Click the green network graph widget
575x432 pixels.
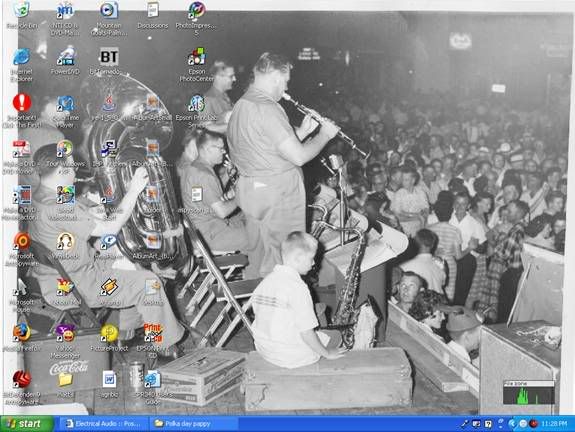coord(528,393)
